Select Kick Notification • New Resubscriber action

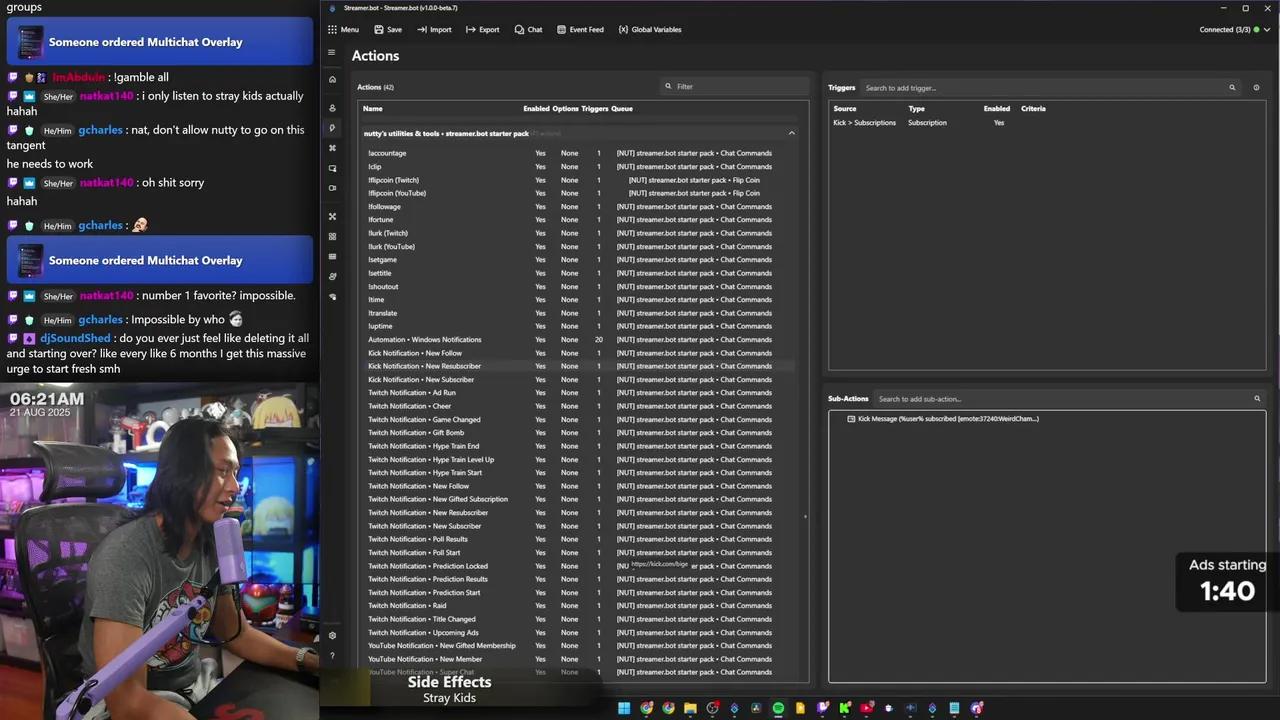pos(424,366)
